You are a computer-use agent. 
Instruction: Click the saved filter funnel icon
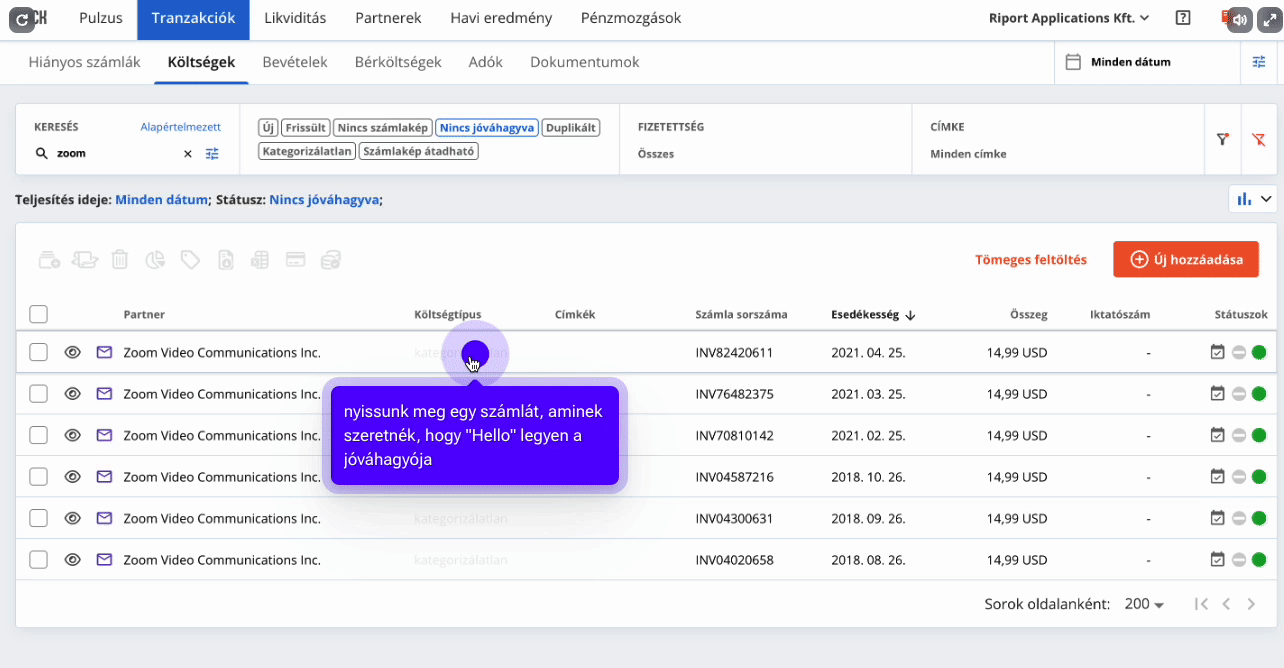tap(1222, 140)
